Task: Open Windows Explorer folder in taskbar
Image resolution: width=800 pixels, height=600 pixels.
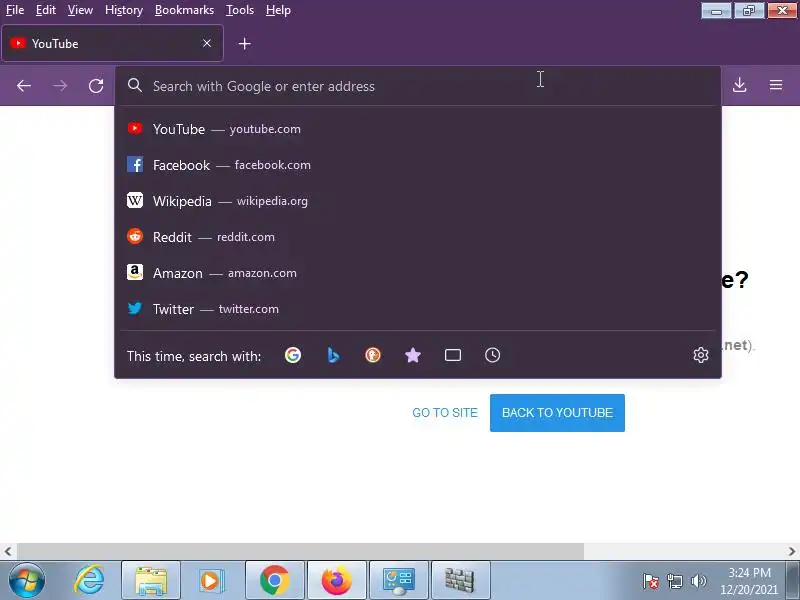Action: tap(151, 581)
